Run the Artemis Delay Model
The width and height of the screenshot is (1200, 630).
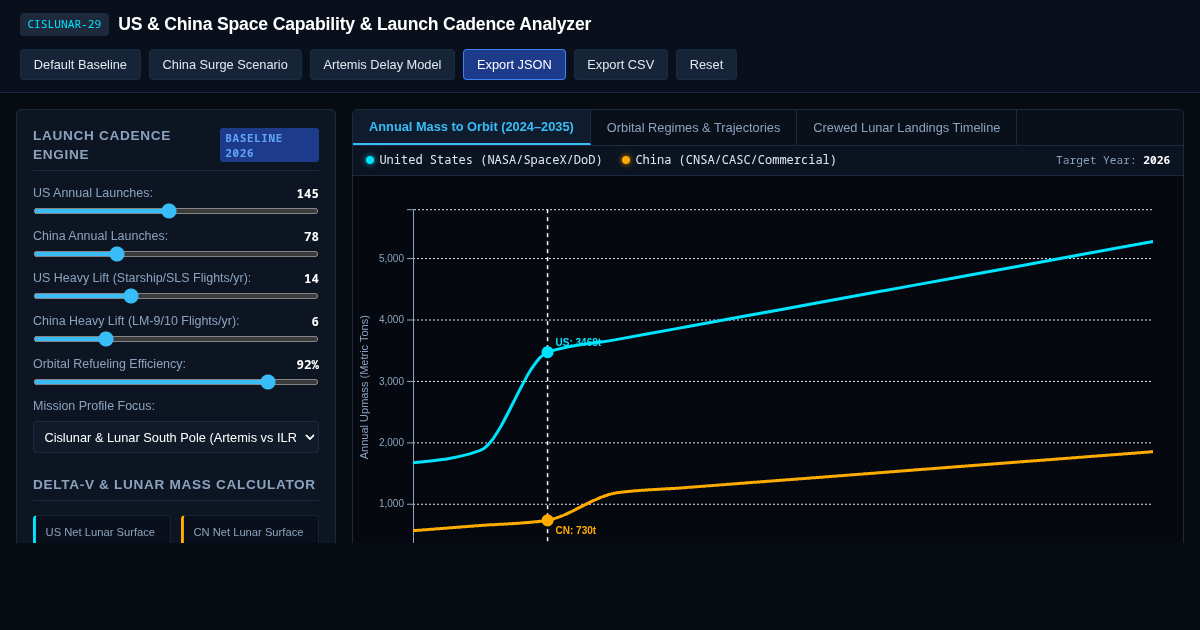pyautogui.click(x=382, y=65)
